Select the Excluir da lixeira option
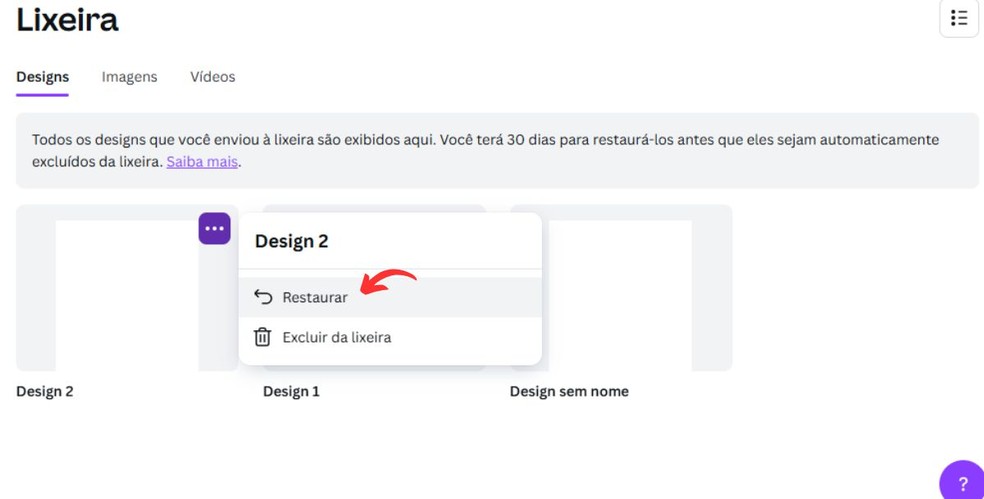 336,337
